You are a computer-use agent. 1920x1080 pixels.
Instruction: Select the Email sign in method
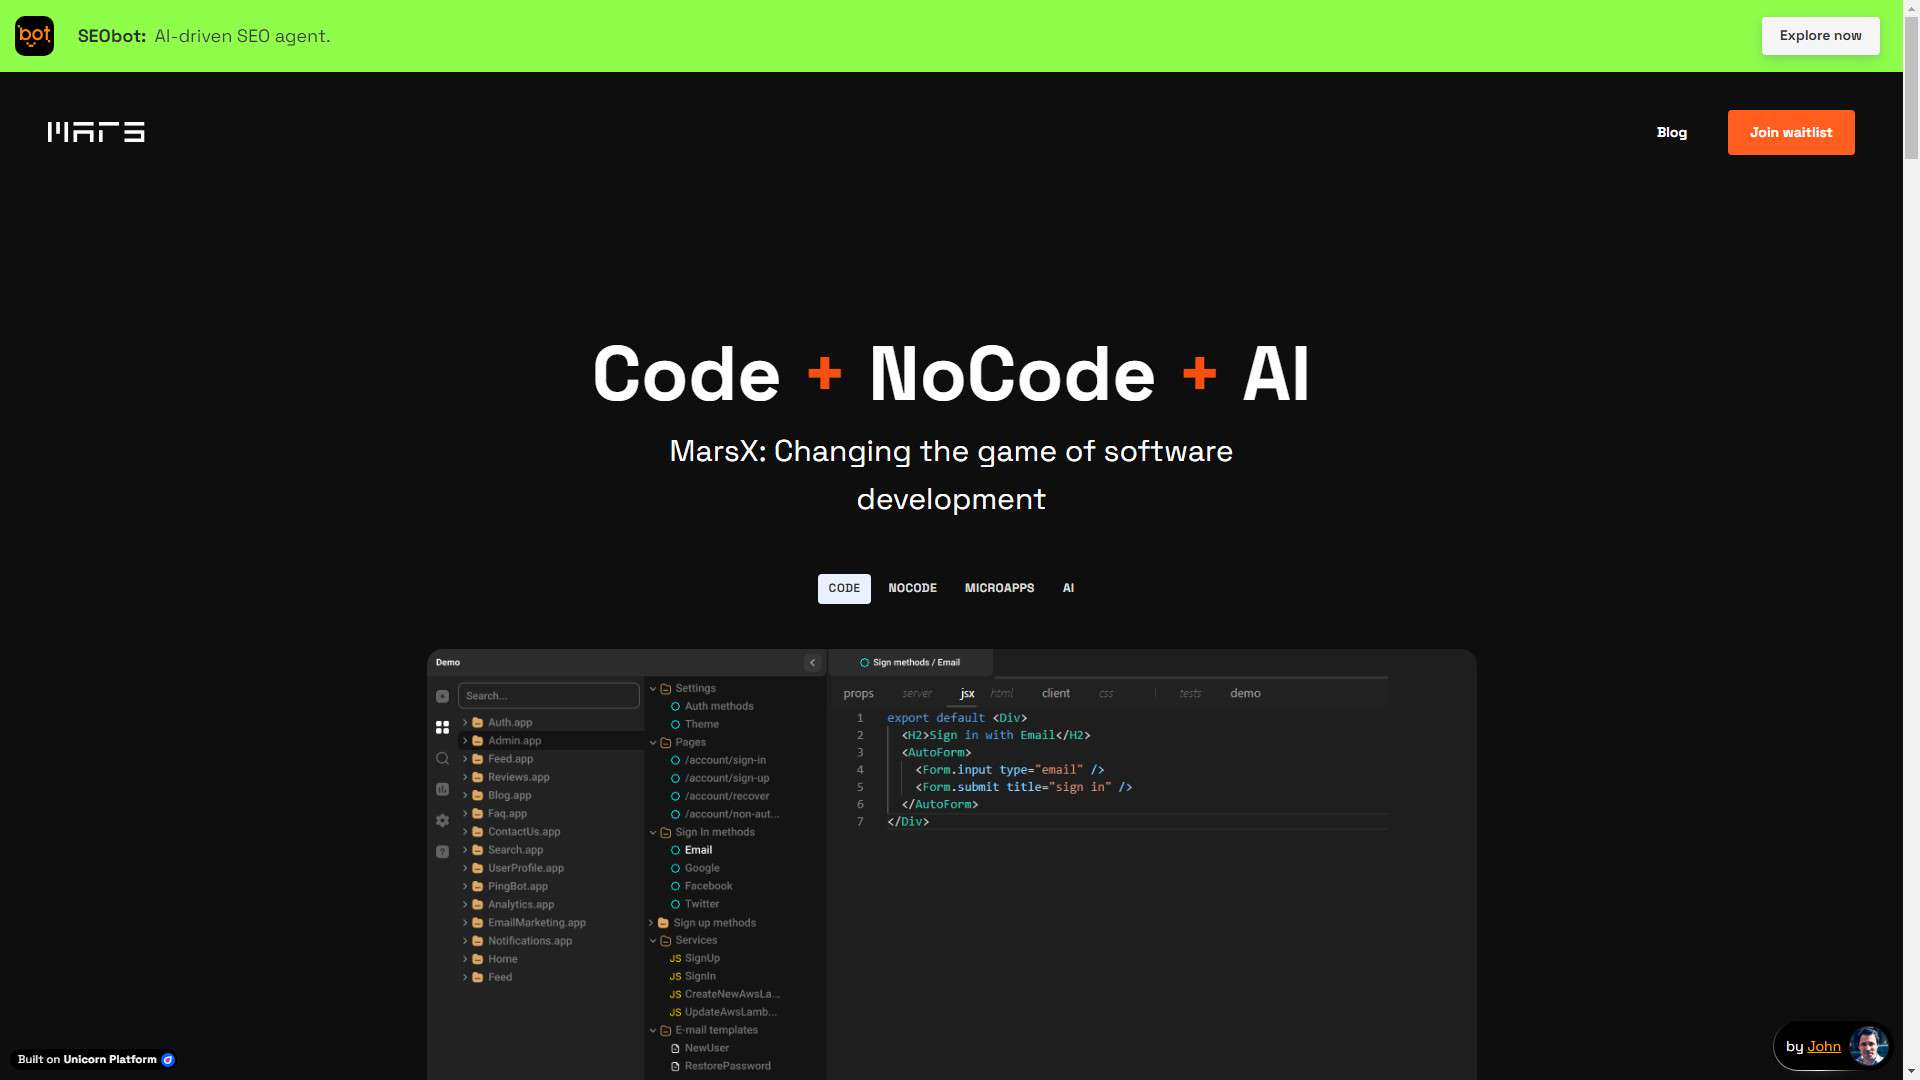point(698,851)
